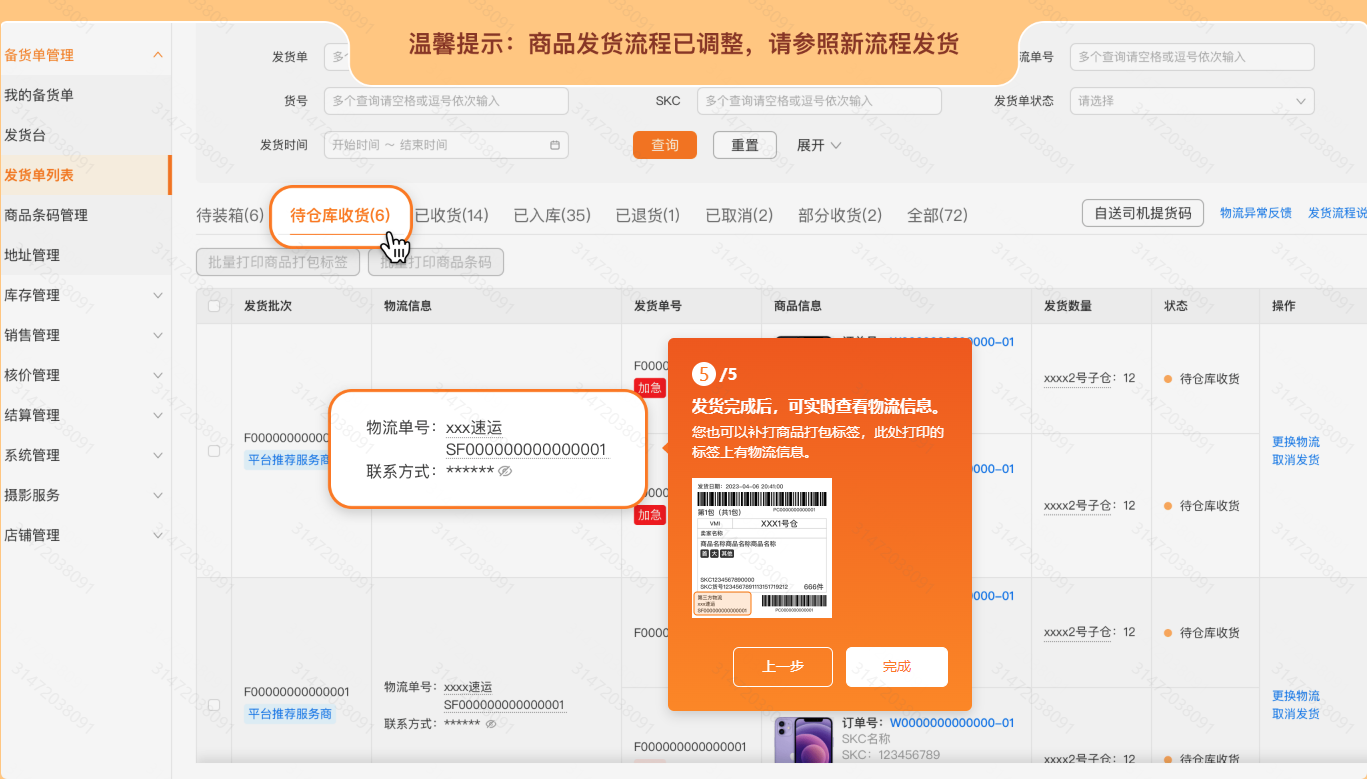Image resolution: width=1367 pixels, height=779 pixels.
Task: Open calendar icon in 发货时间 field
Action: click(x=555, y=145)
